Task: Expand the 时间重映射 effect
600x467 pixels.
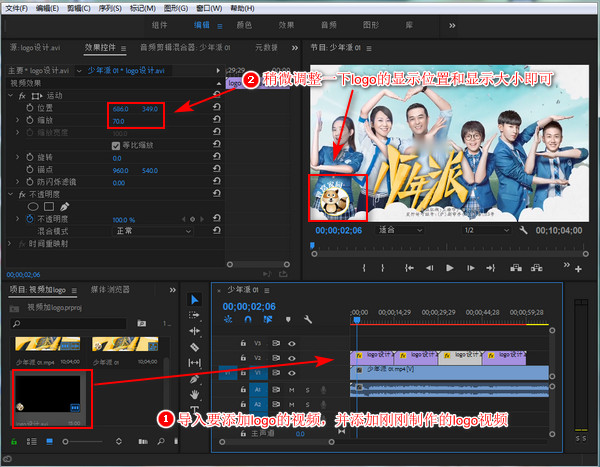Action: click(x=10, y=243)
